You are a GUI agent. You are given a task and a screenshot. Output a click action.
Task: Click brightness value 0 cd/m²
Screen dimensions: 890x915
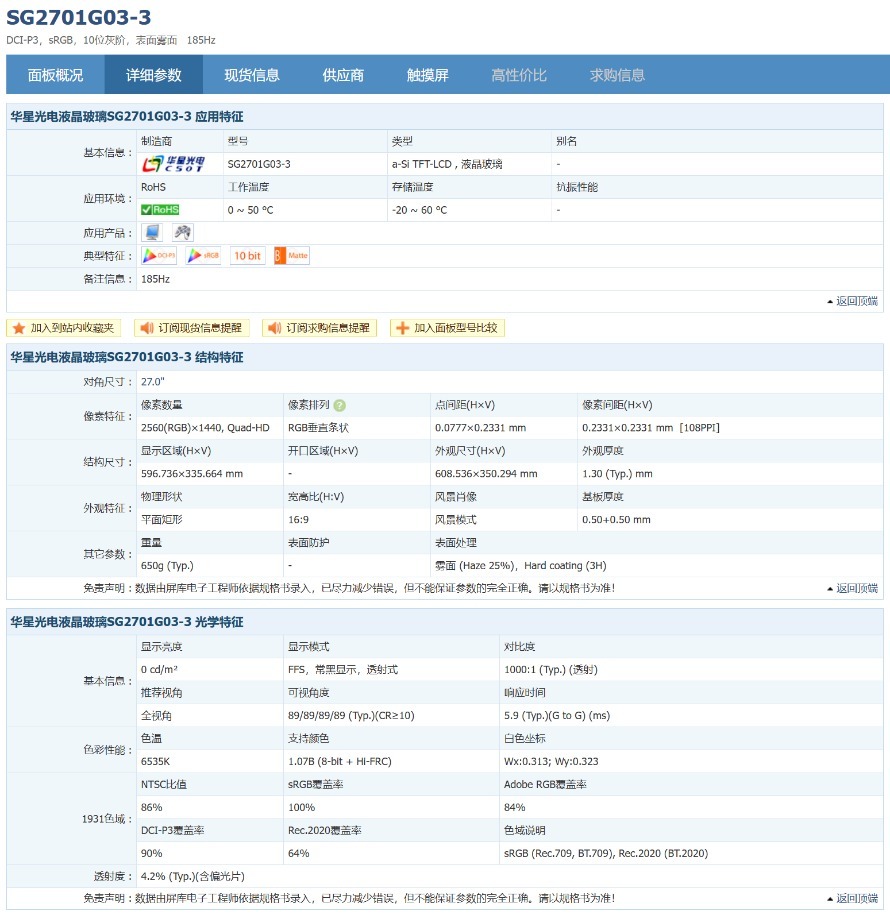coord(159,669)
